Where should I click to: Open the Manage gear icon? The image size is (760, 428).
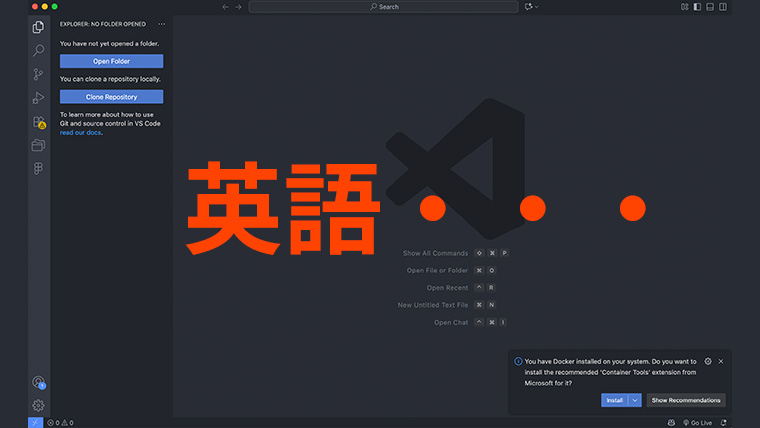click(x=38, y=405)
